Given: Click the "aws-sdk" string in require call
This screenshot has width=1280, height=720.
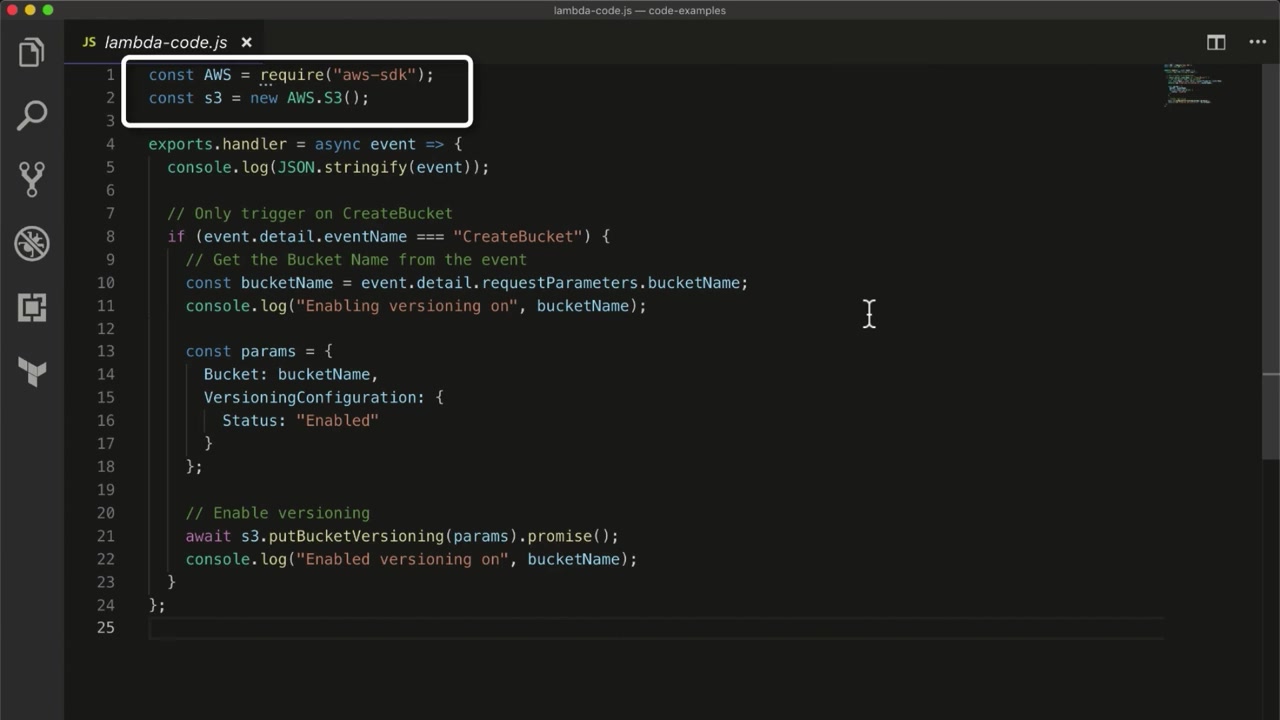Looking at the screenshot, I should pyautogui.click(x=375, y=75).
